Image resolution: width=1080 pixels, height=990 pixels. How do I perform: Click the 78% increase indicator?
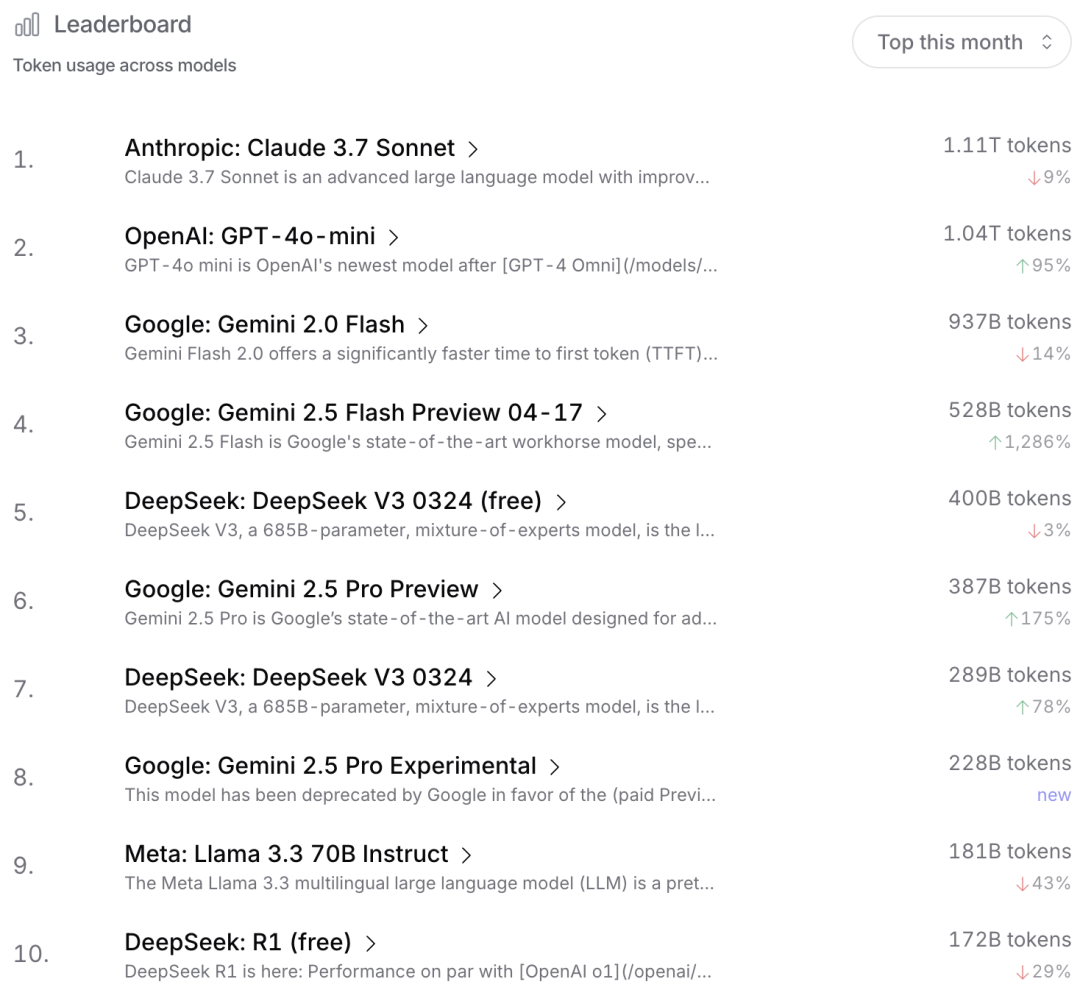coord(1043,706)
